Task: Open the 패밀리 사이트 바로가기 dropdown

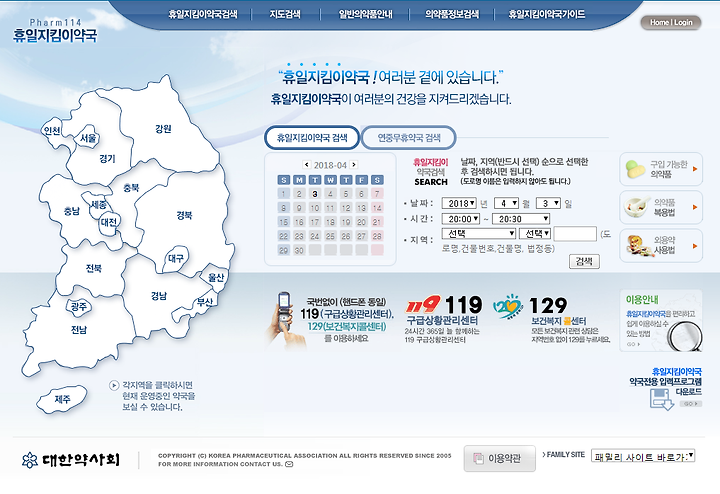Action: click(643, 455)
